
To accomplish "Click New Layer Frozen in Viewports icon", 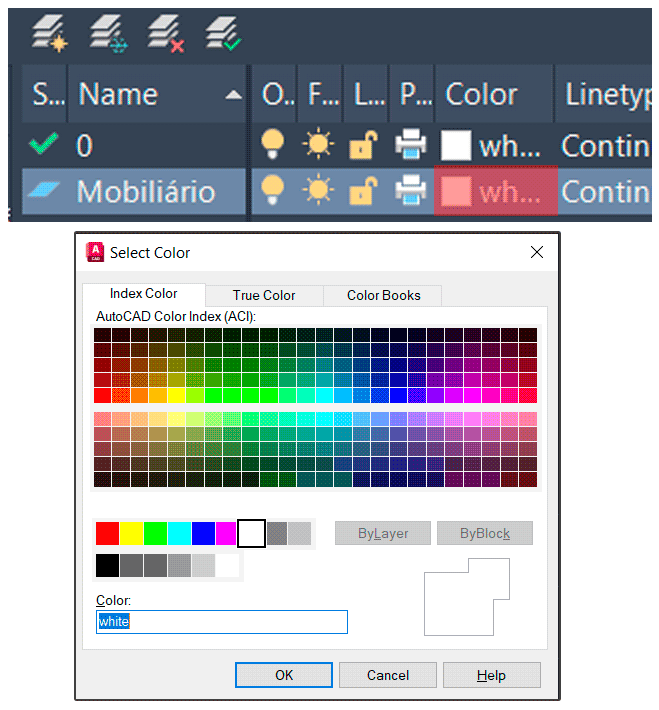I will click(x=108, y=33).
